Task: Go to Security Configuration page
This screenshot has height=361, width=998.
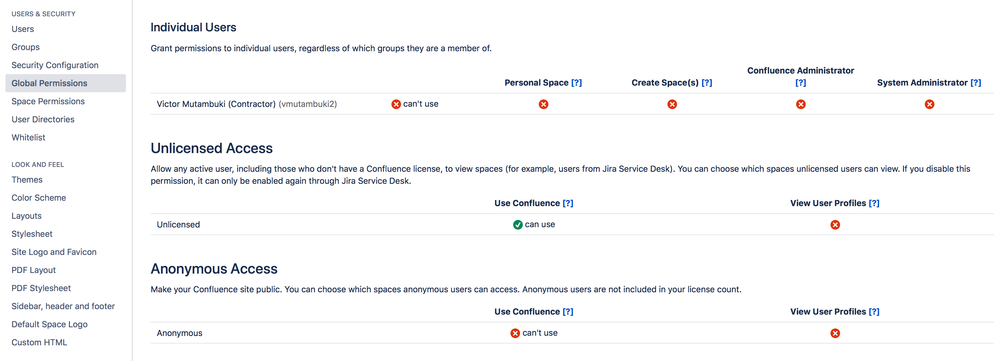Action: (55, 65)
